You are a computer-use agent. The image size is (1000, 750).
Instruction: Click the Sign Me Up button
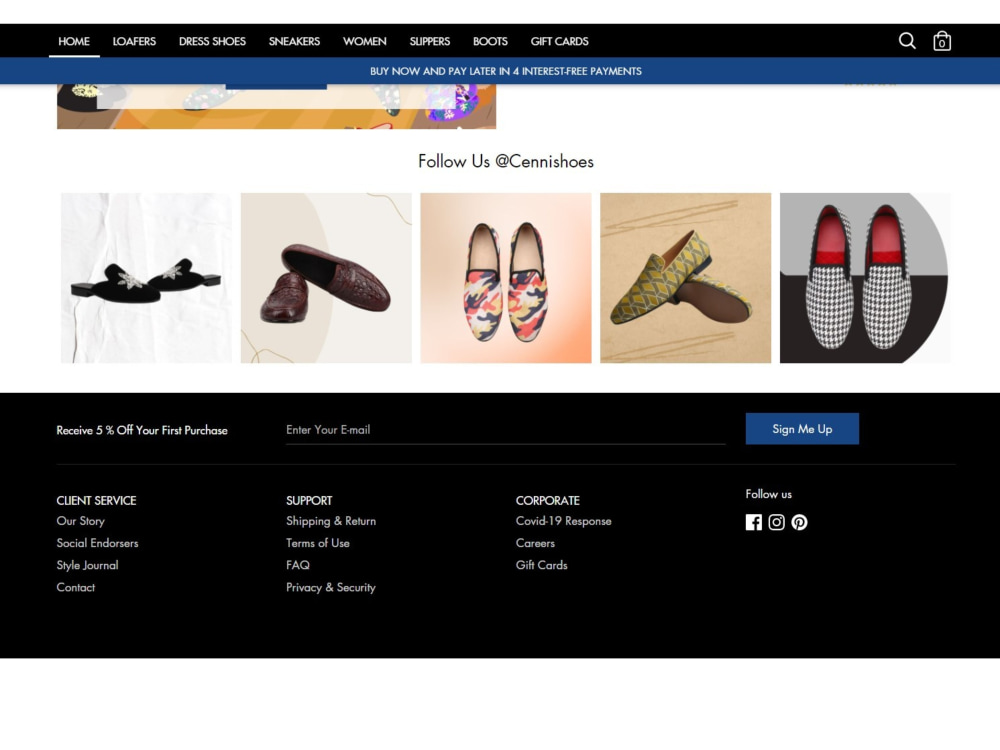tap(802, 429)
